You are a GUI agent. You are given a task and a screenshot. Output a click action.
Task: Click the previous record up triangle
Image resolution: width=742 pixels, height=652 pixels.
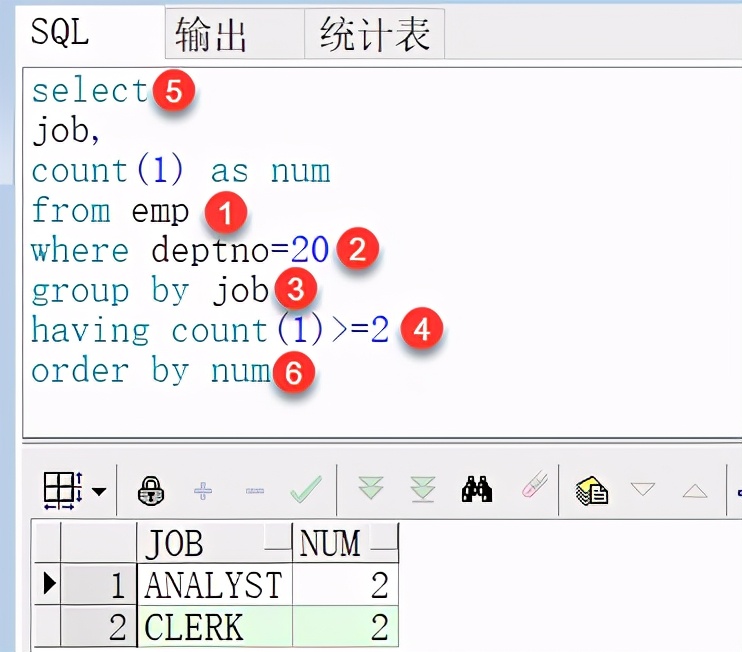click(695, 491)
